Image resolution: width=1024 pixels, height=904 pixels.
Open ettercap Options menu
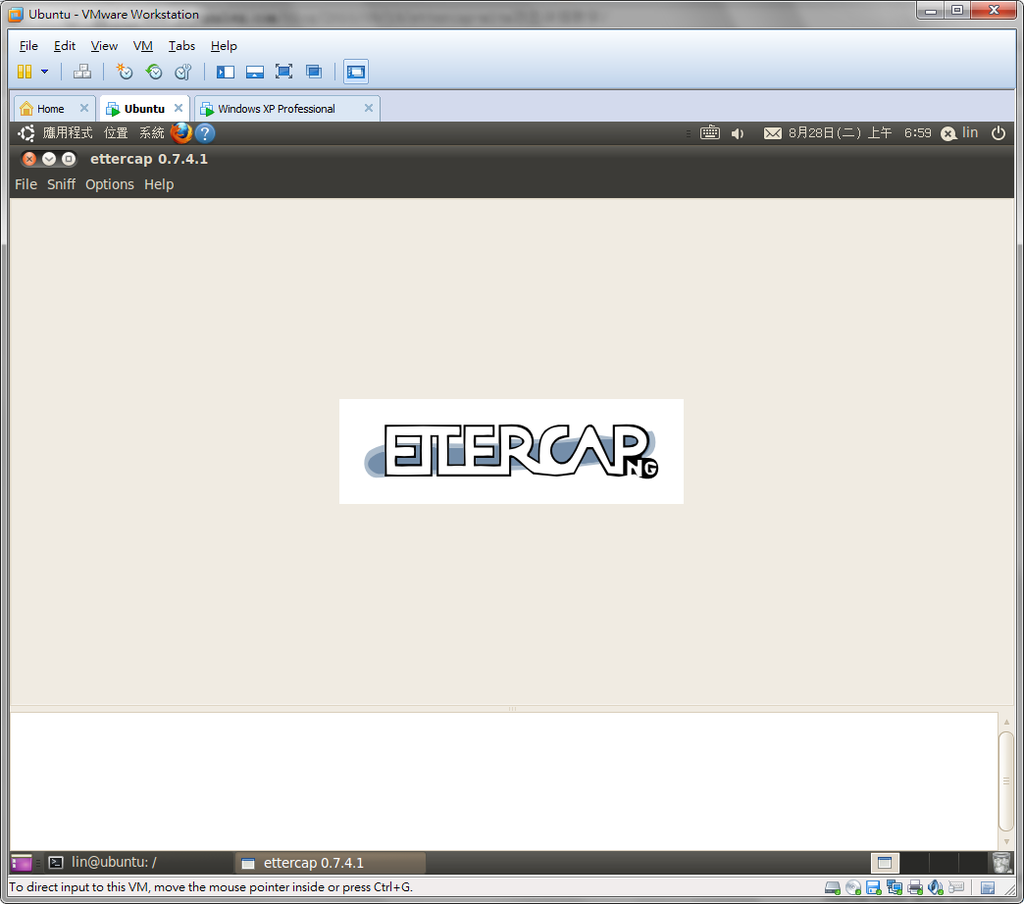(x=110, y=184)
